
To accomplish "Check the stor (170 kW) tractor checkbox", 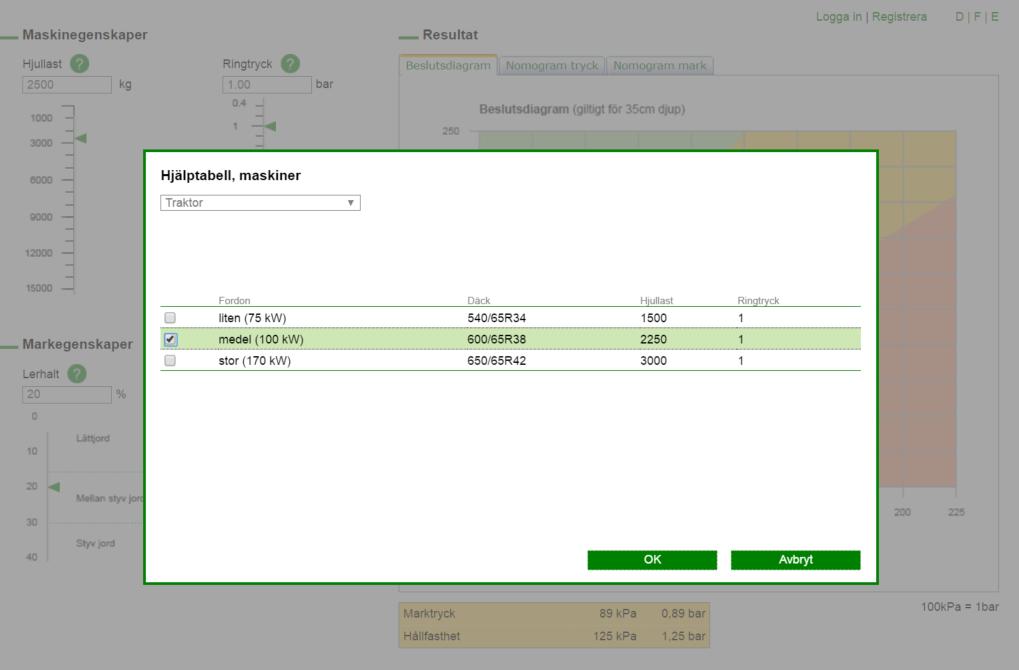I will tap(170, 361).
